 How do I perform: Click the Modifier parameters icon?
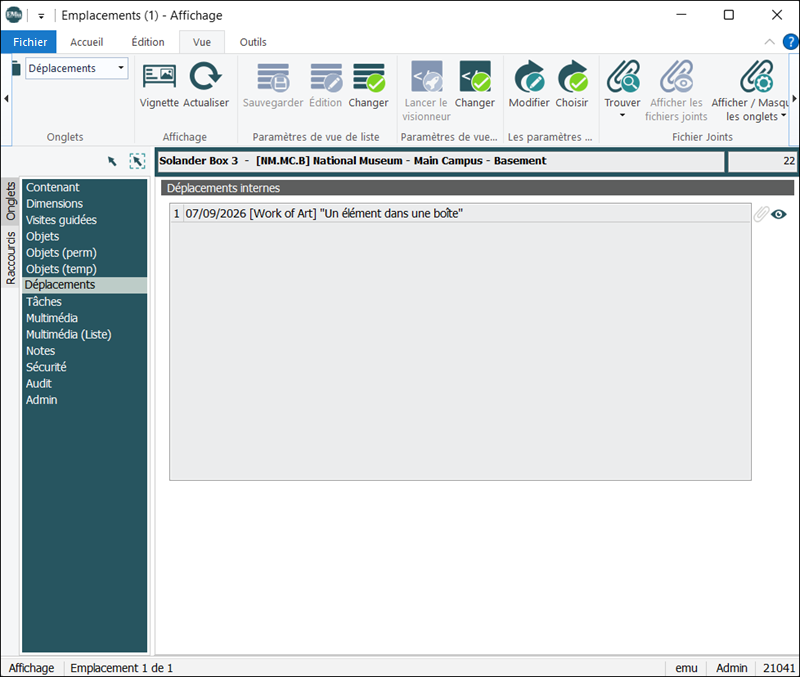(529, 77)
